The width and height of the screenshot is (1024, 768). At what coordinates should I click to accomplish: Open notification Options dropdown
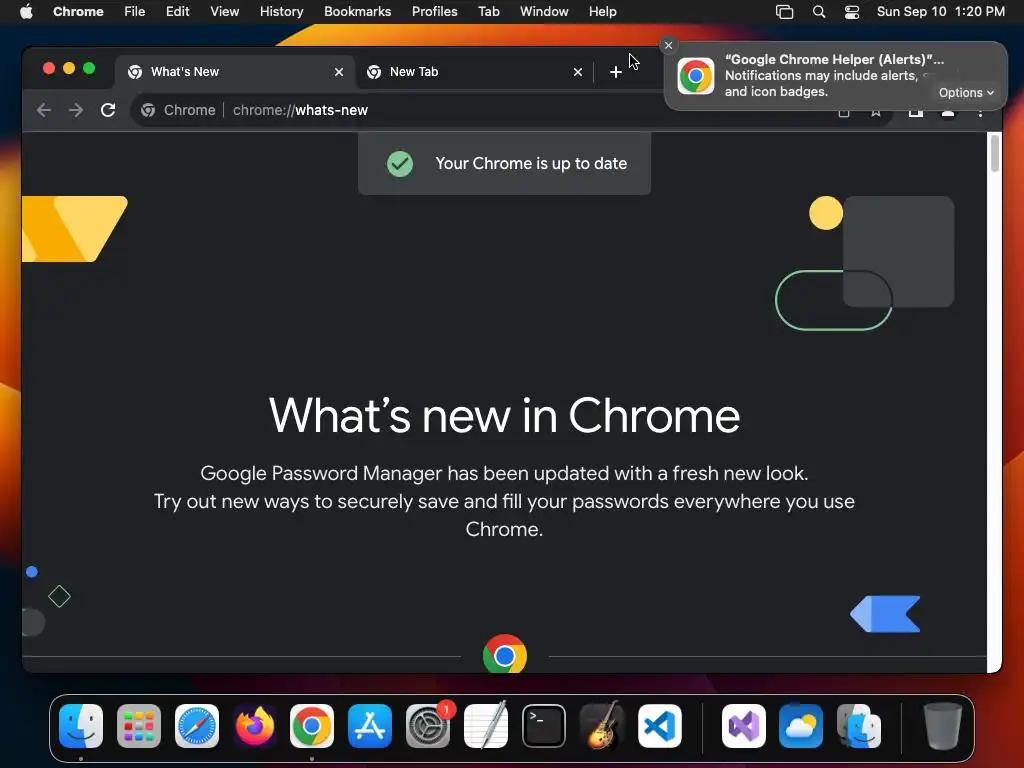click(x=966, y=93)
